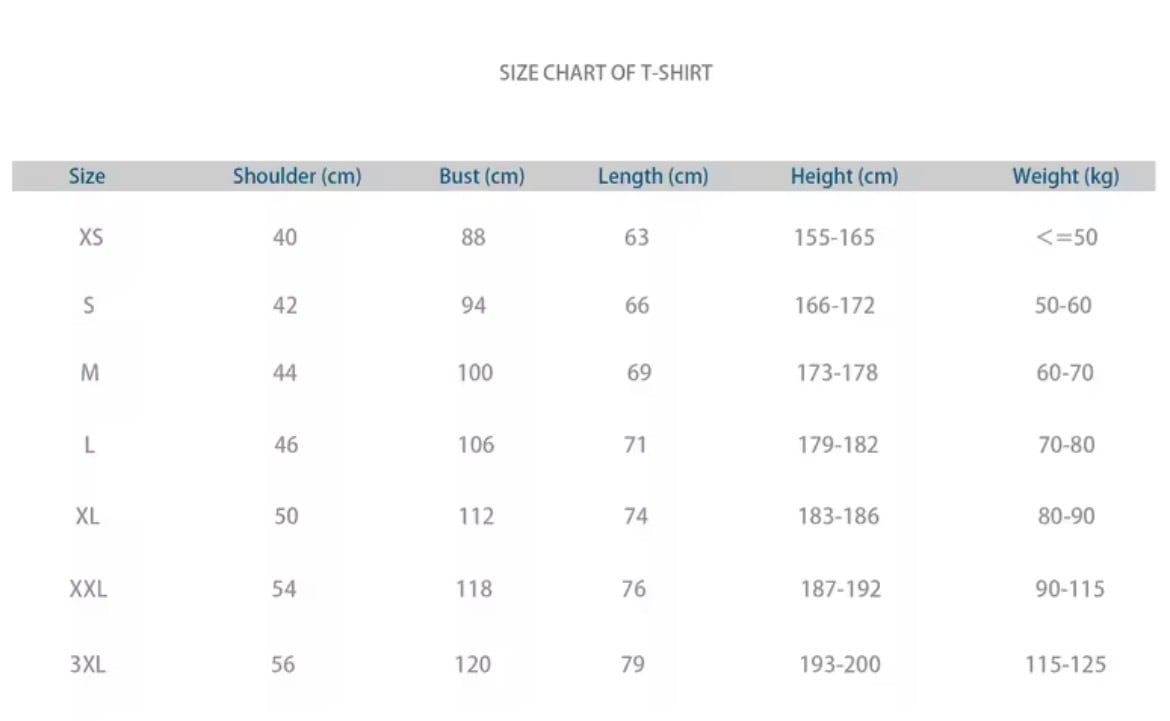Click the 155-165 height range cell

[834, 237]
